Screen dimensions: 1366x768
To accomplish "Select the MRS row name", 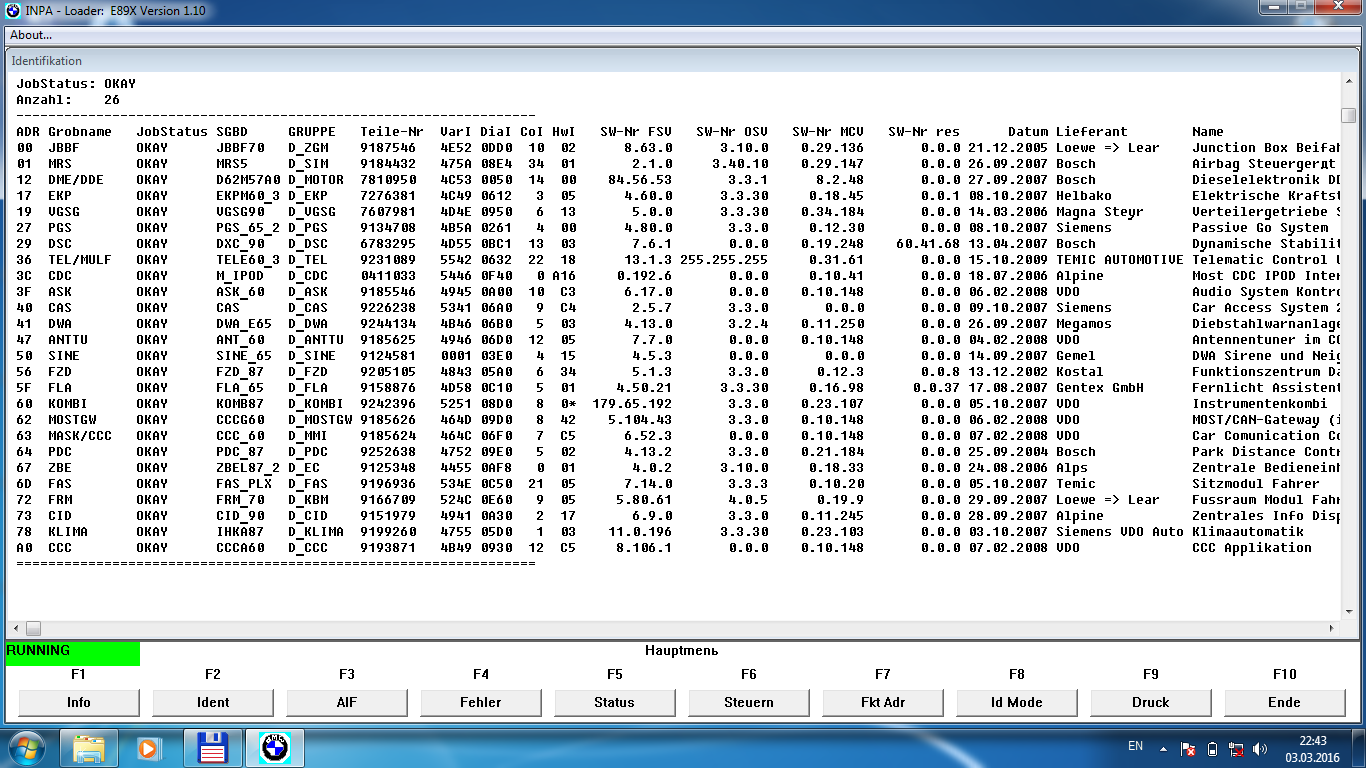I will pyautogui.click(x=60, y=164).
